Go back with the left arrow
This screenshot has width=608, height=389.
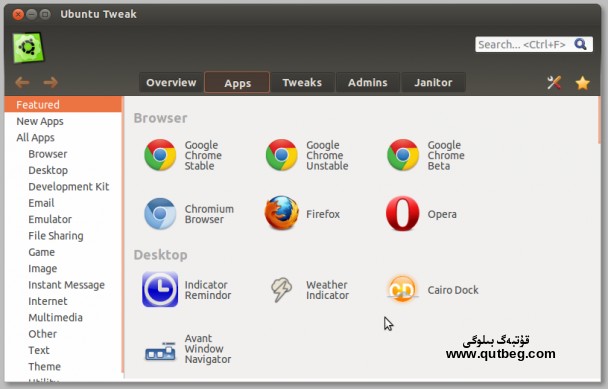pyautogui.click(x=22, y=82)
